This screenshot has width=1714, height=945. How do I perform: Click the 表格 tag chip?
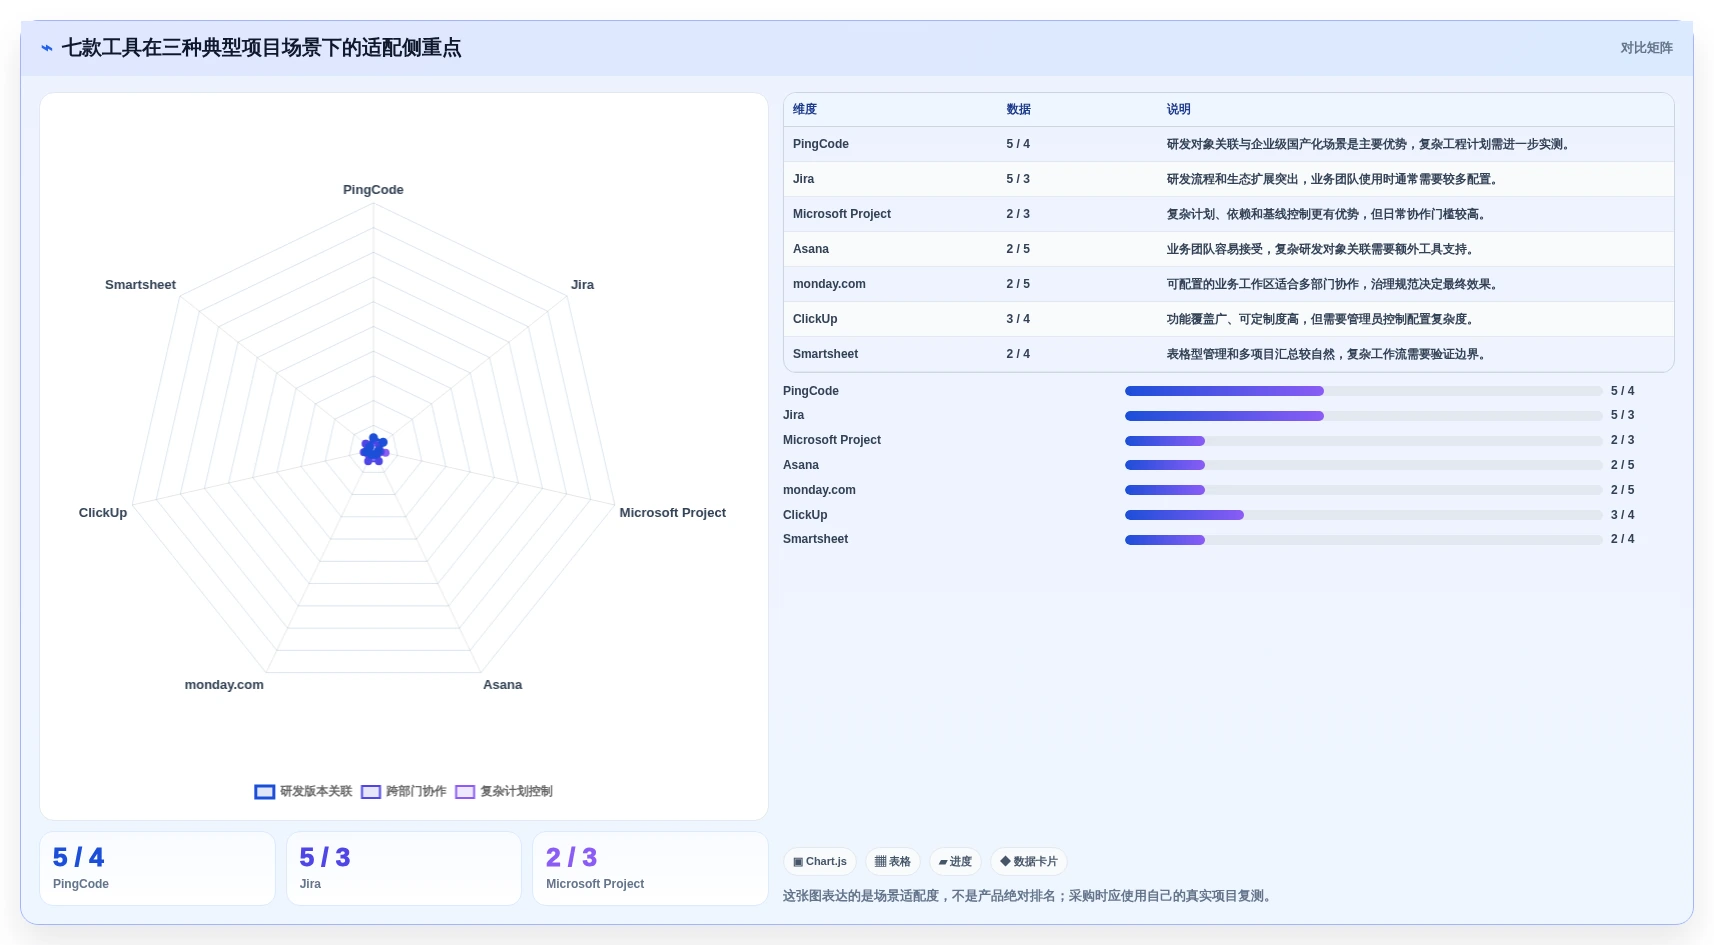pos(893,861)
